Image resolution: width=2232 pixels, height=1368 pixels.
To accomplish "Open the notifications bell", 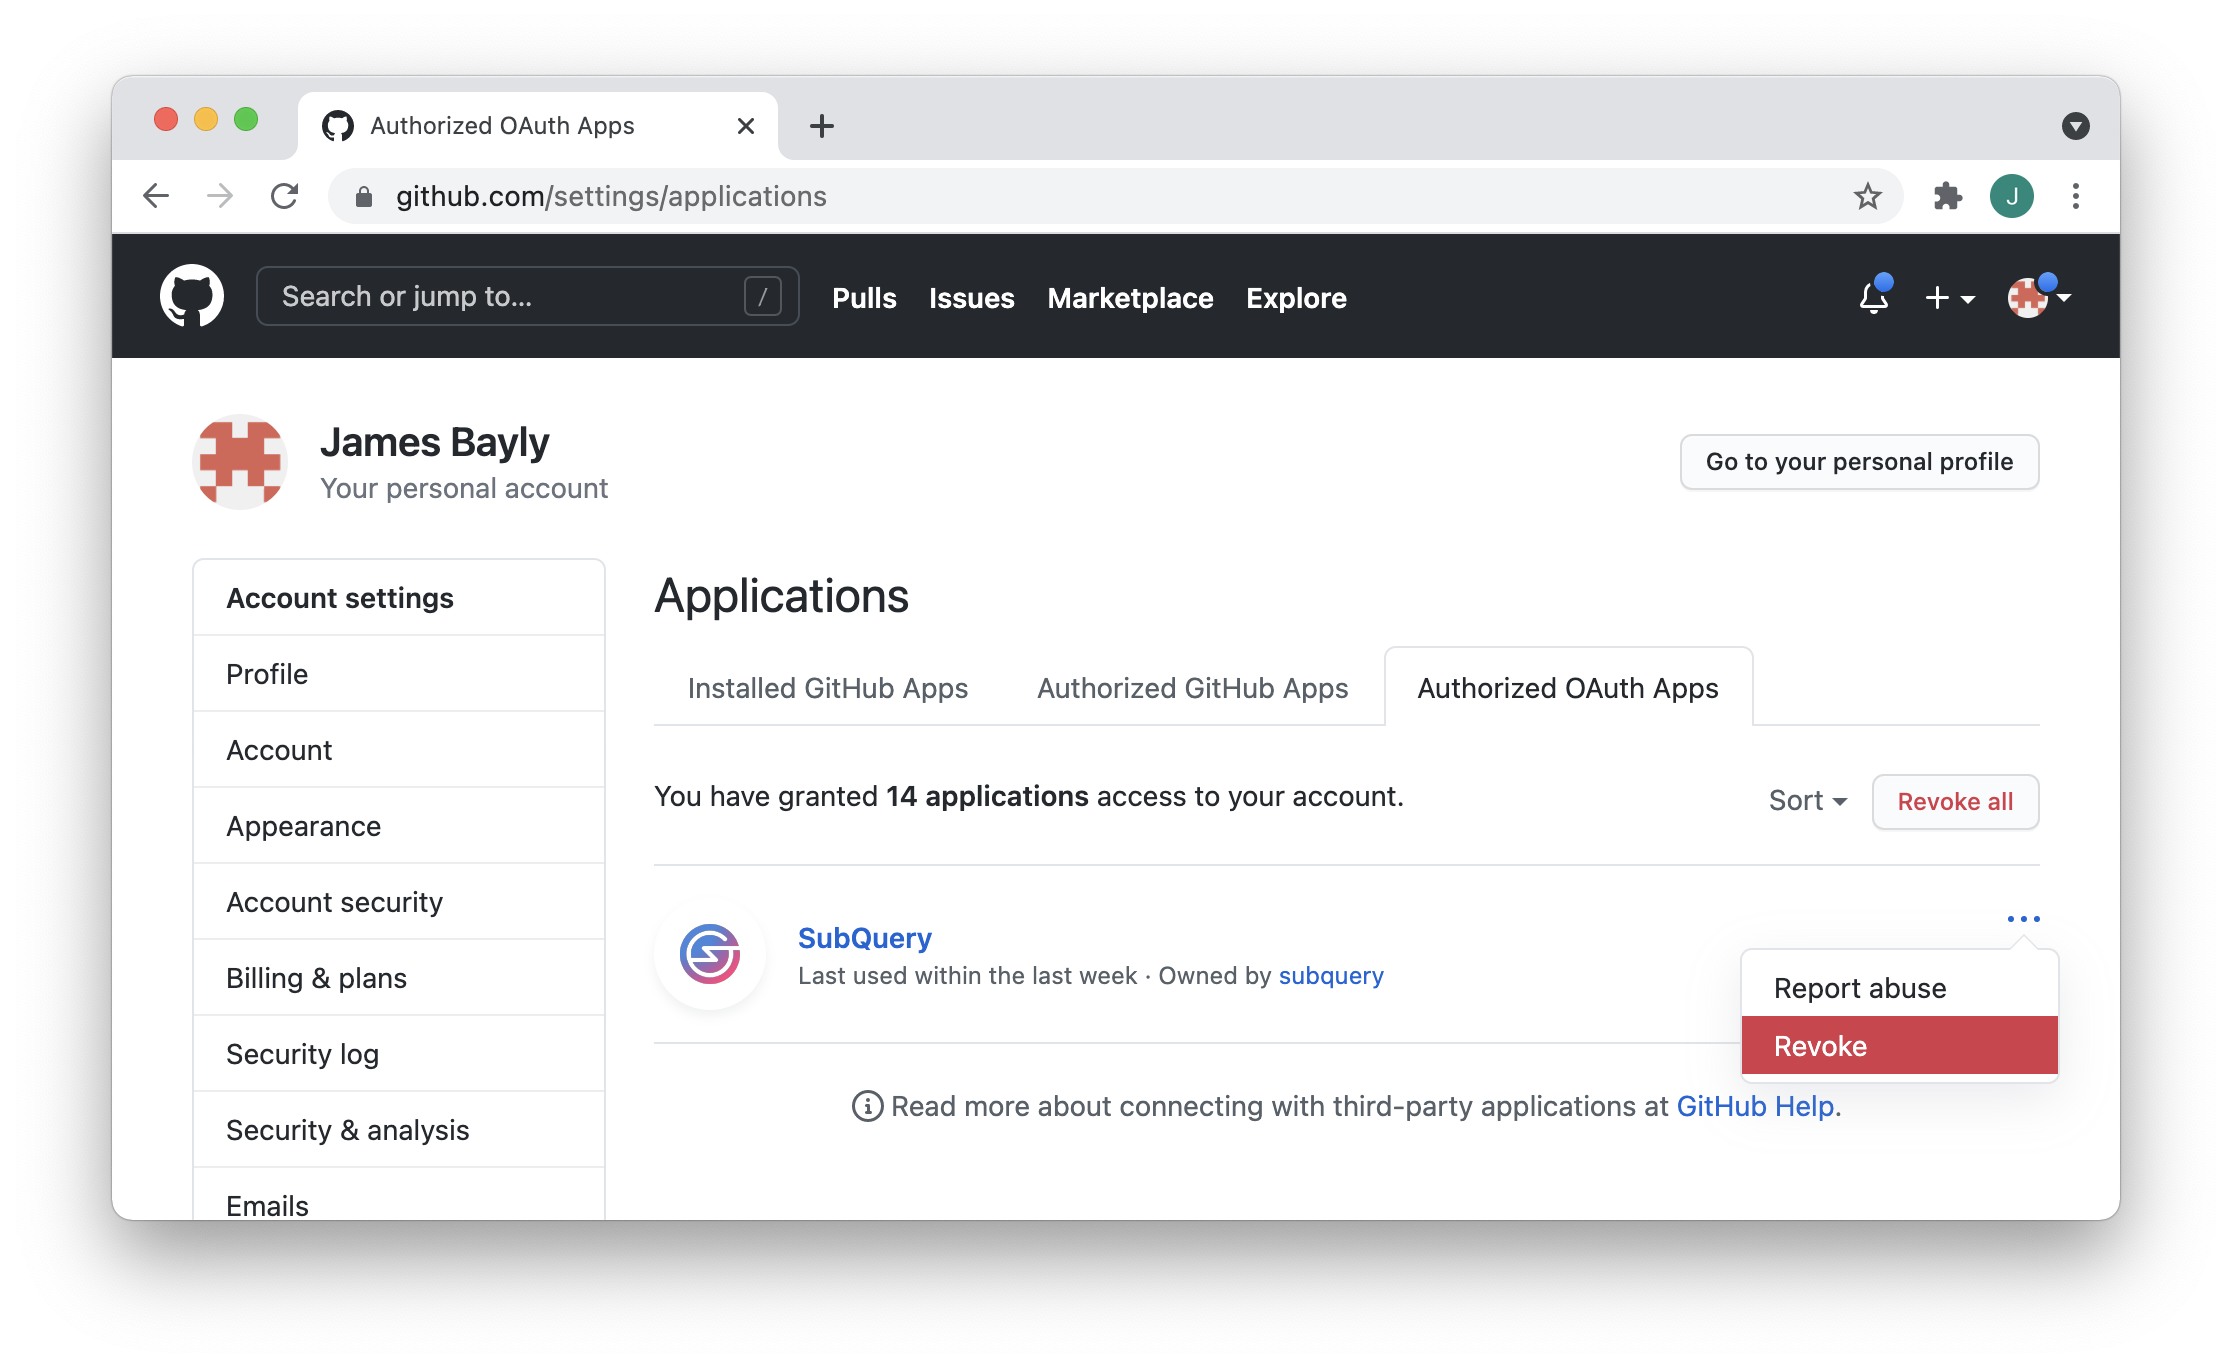I will tap(1873, 297).
